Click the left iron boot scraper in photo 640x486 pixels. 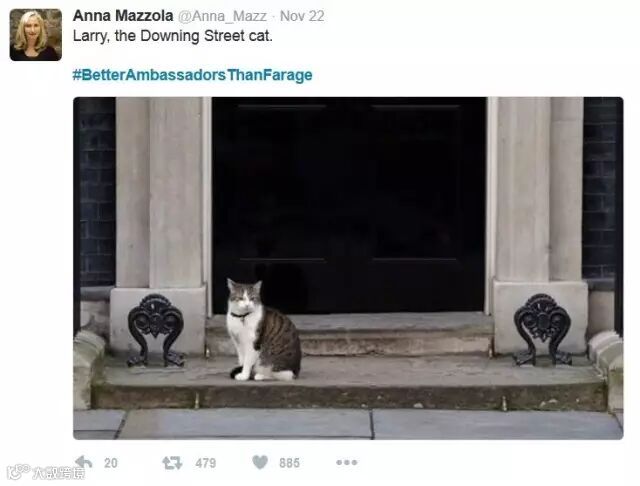156,330
